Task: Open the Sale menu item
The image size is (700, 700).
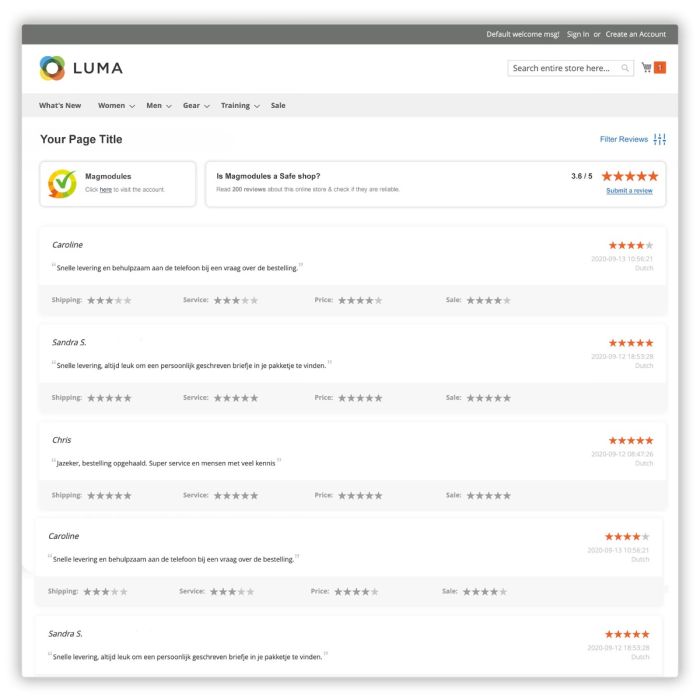Action: (x=278, y=106)
